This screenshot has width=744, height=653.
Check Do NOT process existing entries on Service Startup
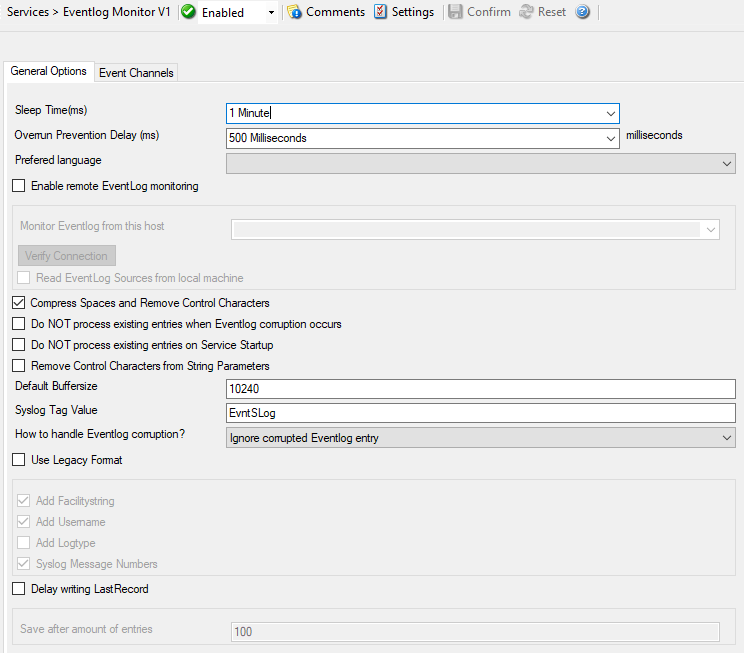tap(18, 345)
